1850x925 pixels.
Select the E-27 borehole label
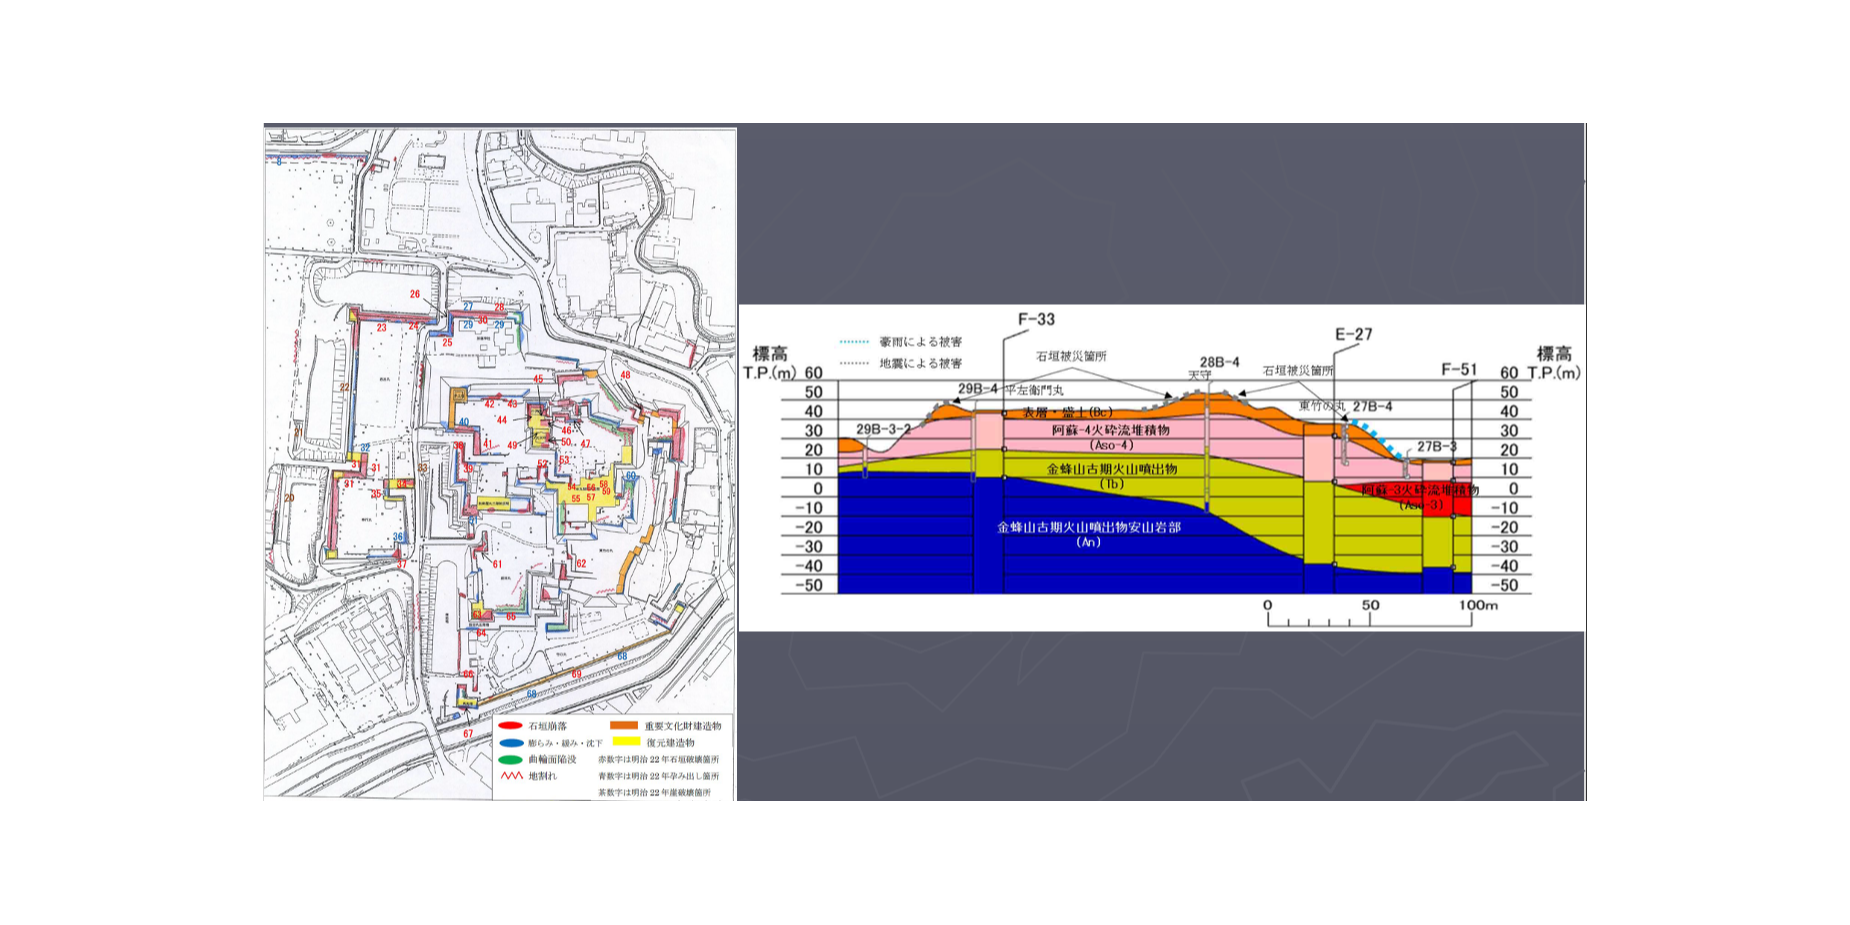pos(1353,335)
